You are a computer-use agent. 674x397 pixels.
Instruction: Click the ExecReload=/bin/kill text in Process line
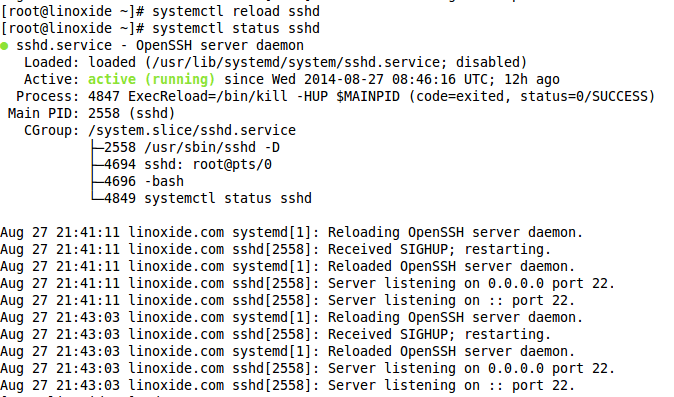pos(208,96)
